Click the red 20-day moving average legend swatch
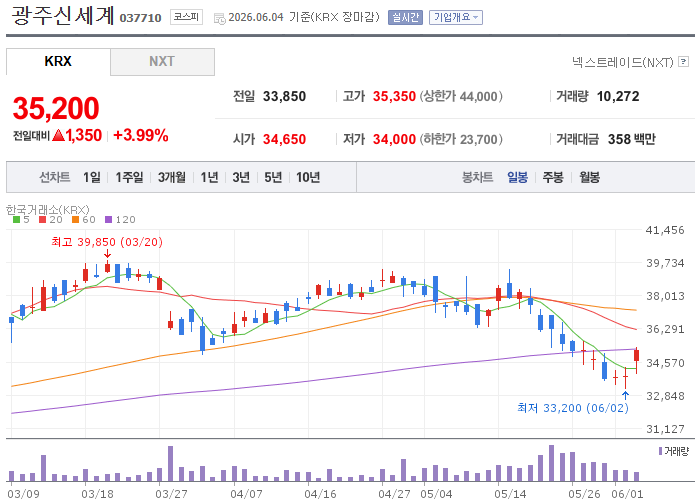The width and height of the screenshot is (695, 504). pos(43,219)
